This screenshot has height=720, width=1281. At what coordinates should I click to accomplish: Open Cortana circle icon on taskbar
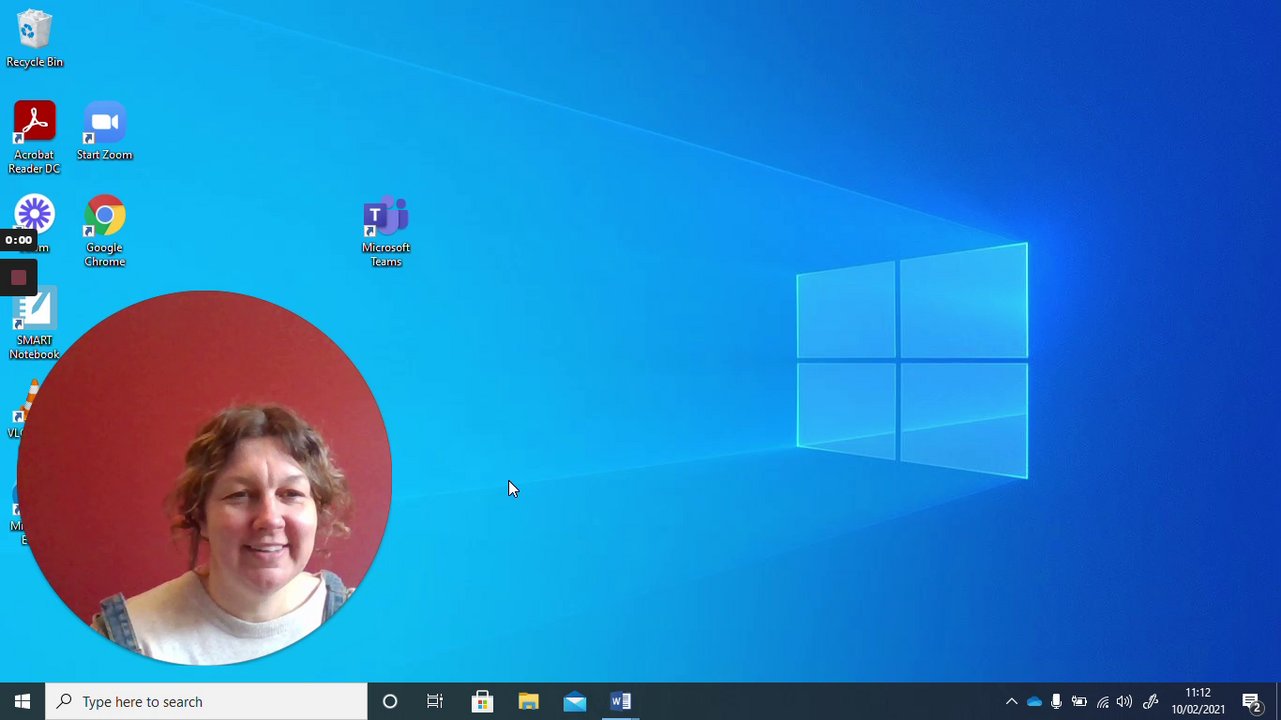click(390, 701)
